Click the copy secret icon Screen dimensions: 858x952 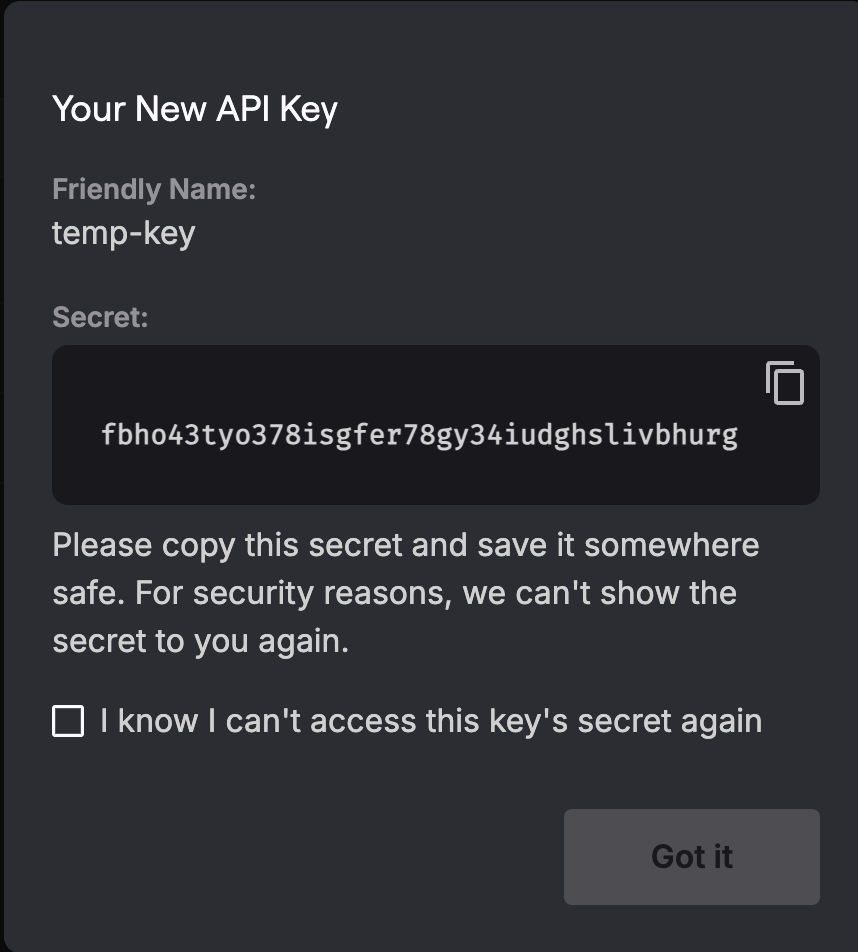(x=785, y=383)
